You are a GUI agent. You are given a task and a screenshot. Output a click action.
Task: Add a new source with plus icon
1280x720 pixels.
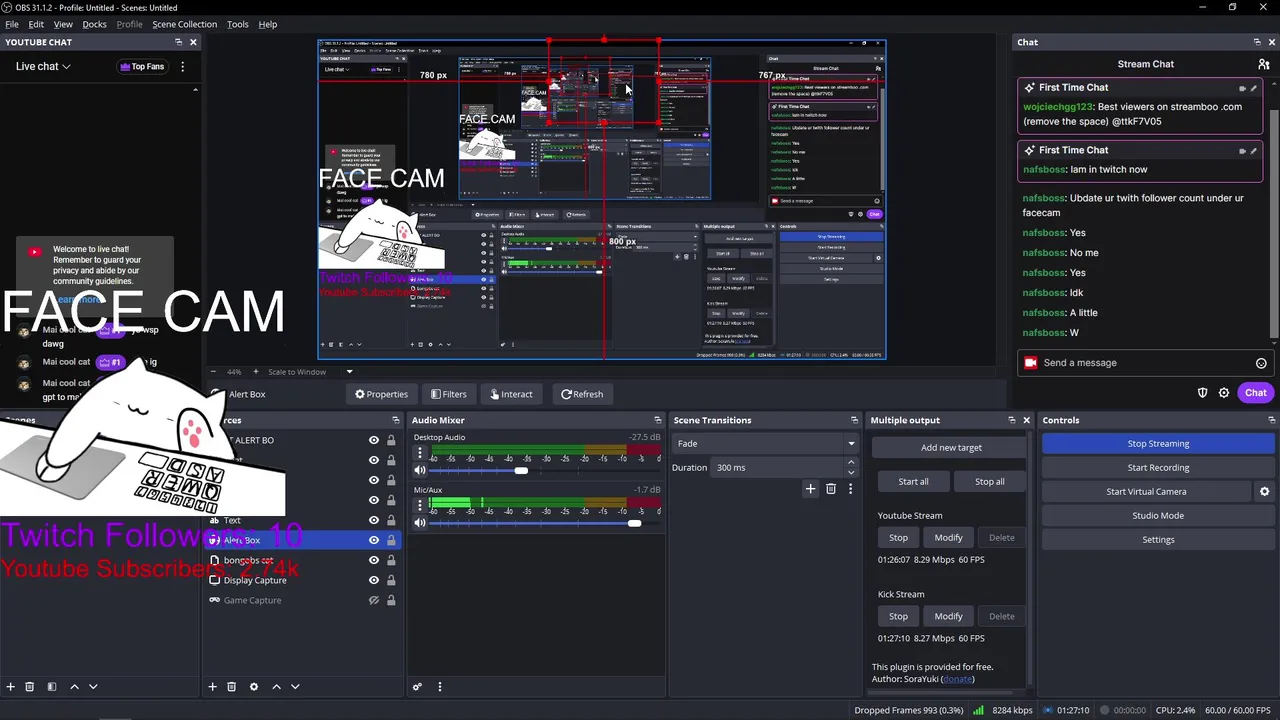click(212, 687)
